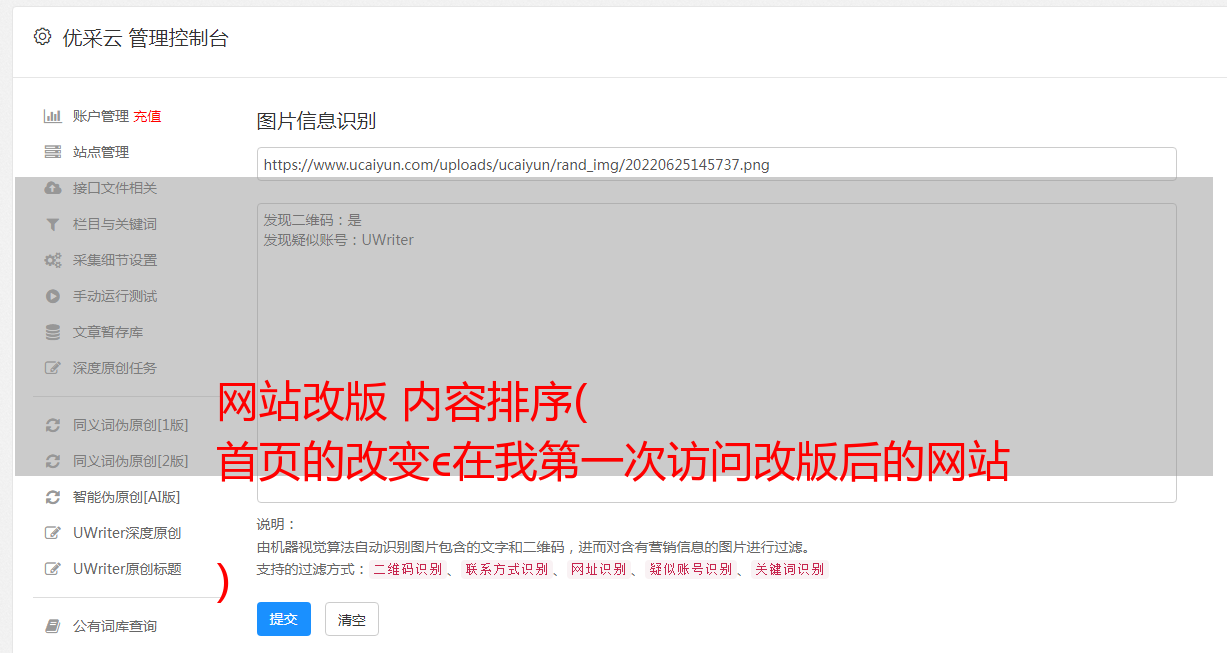Click the server icon beside 站点管理

pos(53,152)
